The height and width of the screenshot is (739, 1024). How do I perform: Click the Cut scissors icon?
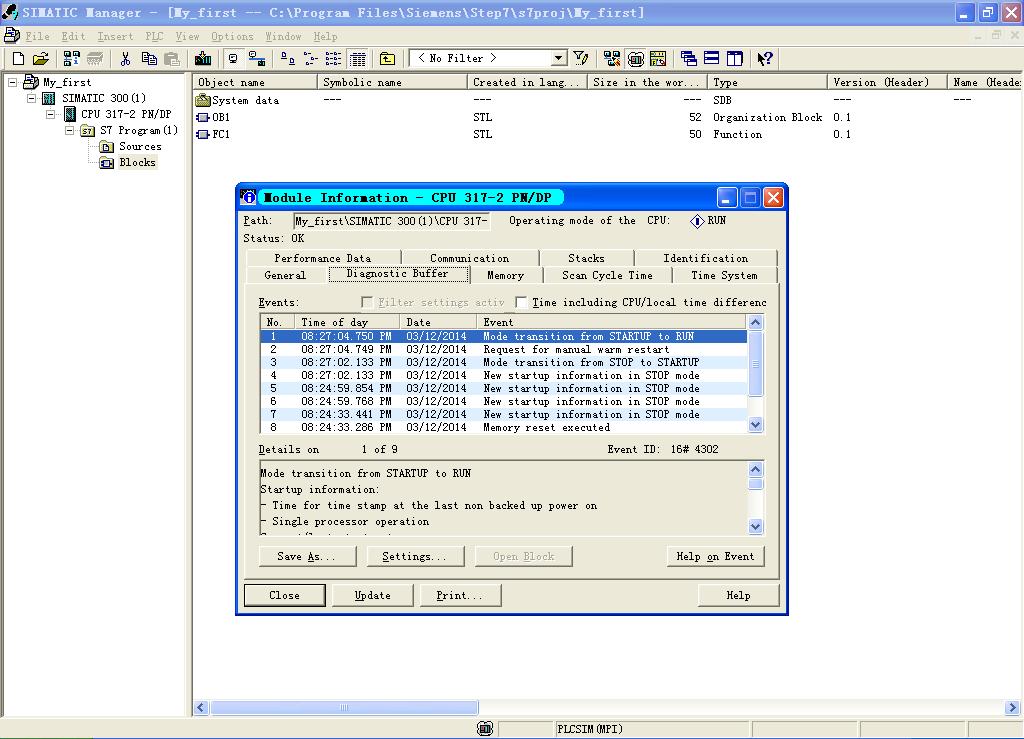(126, 59)
